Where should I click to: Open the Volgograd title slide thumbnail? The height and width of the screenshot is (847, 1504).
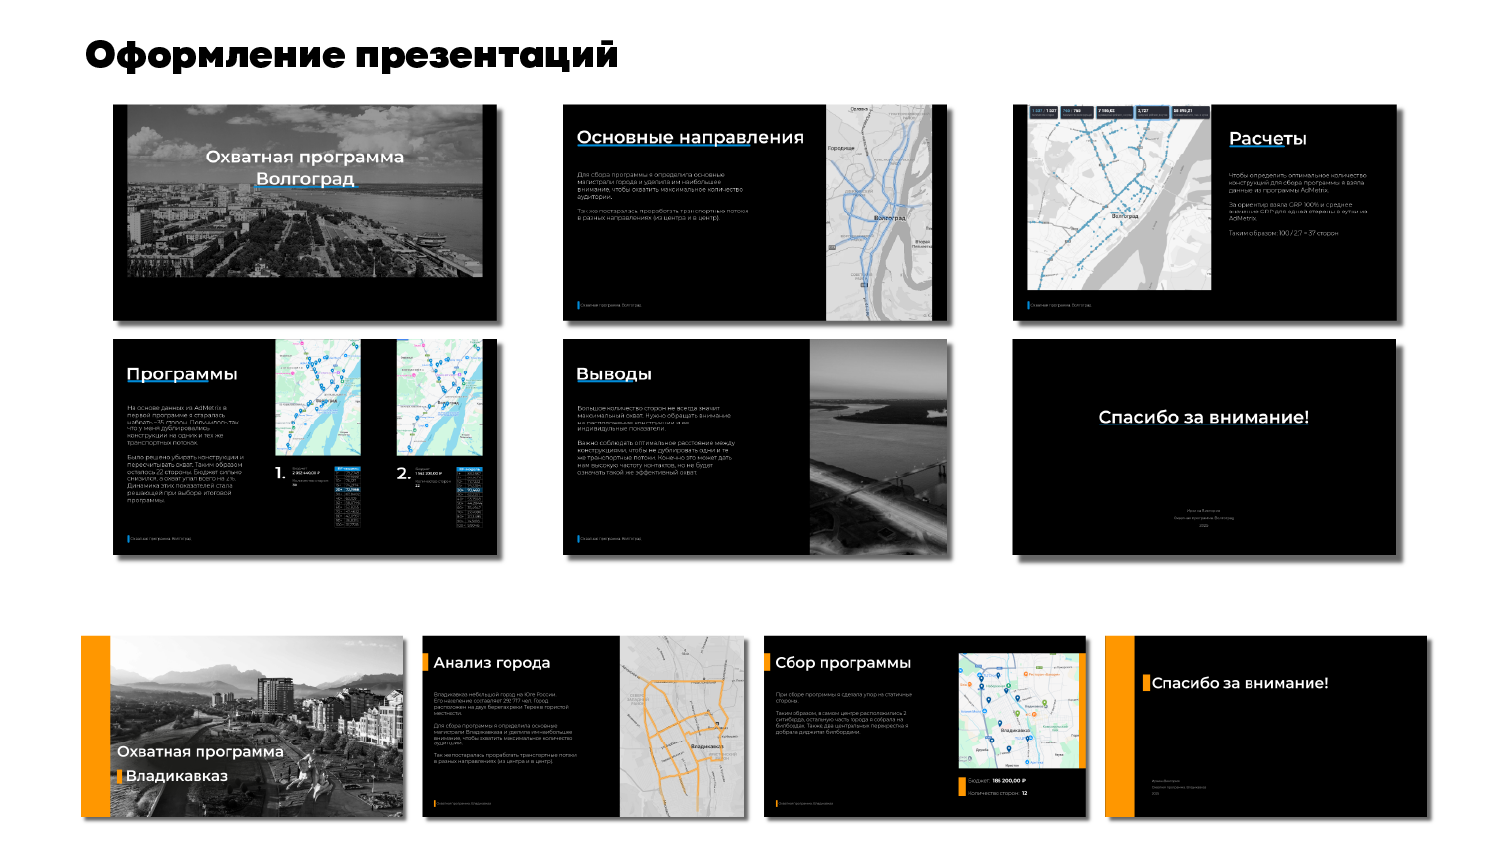tap(304, 212)
